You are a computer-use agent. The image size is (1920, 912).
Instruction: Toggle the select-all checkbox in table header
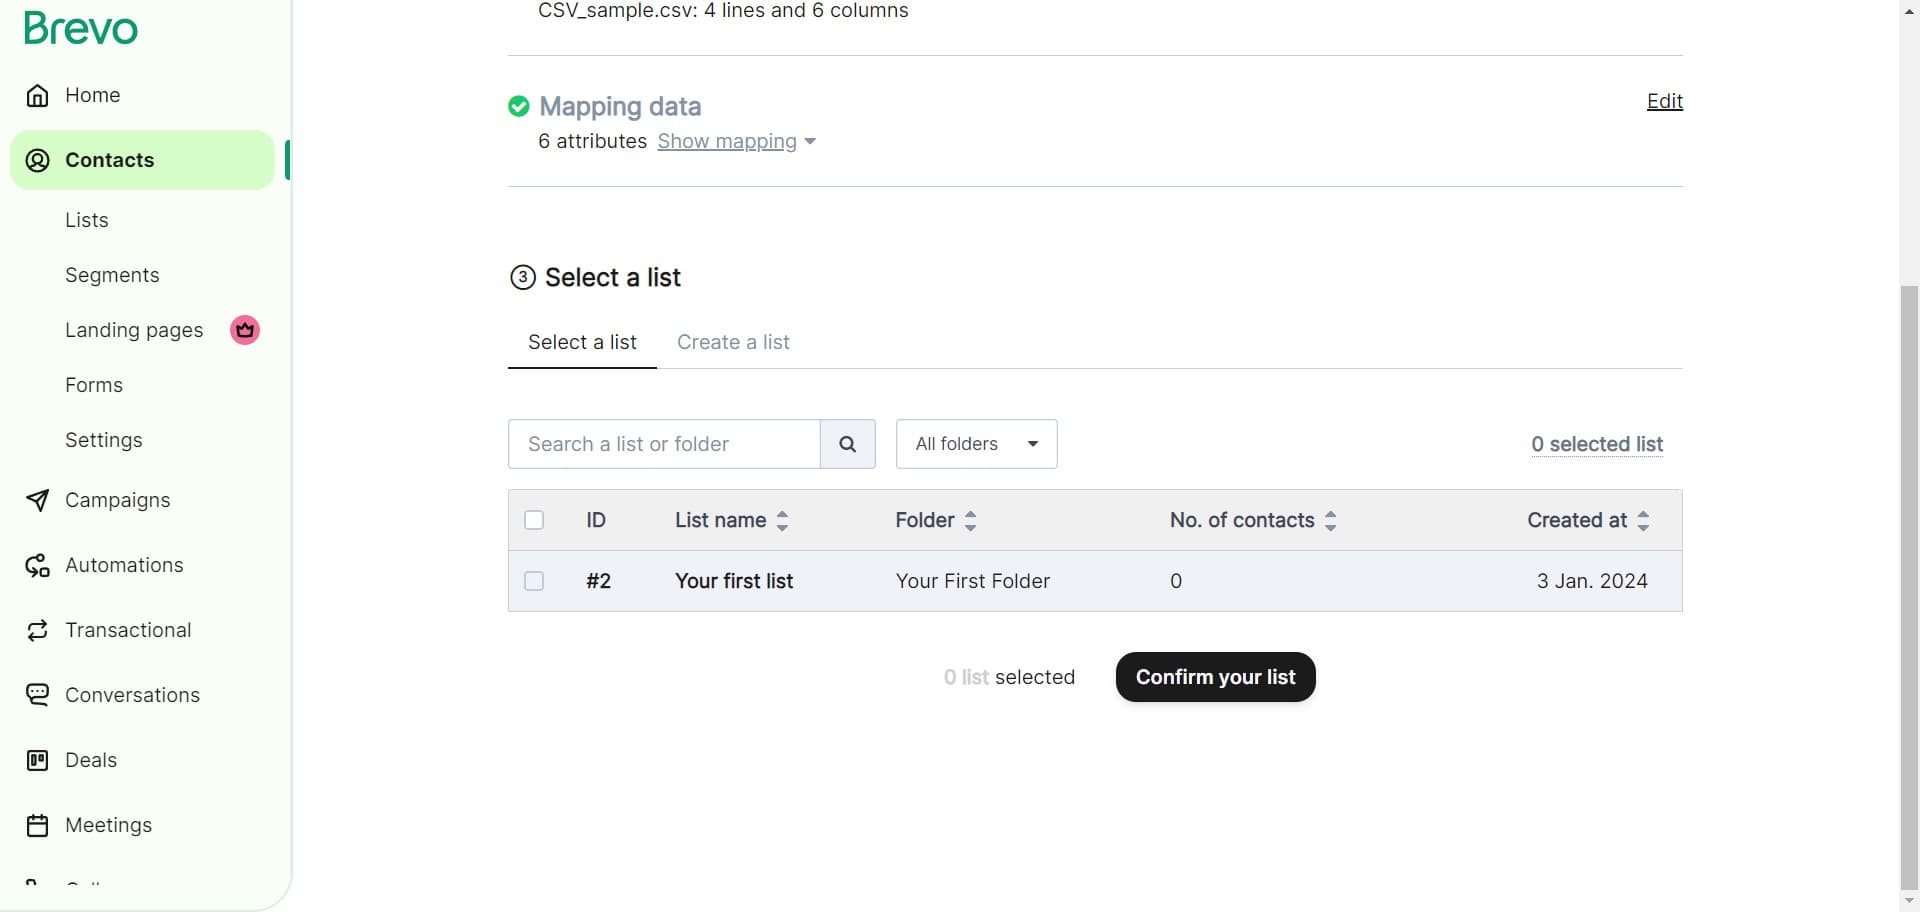(535, 520)
